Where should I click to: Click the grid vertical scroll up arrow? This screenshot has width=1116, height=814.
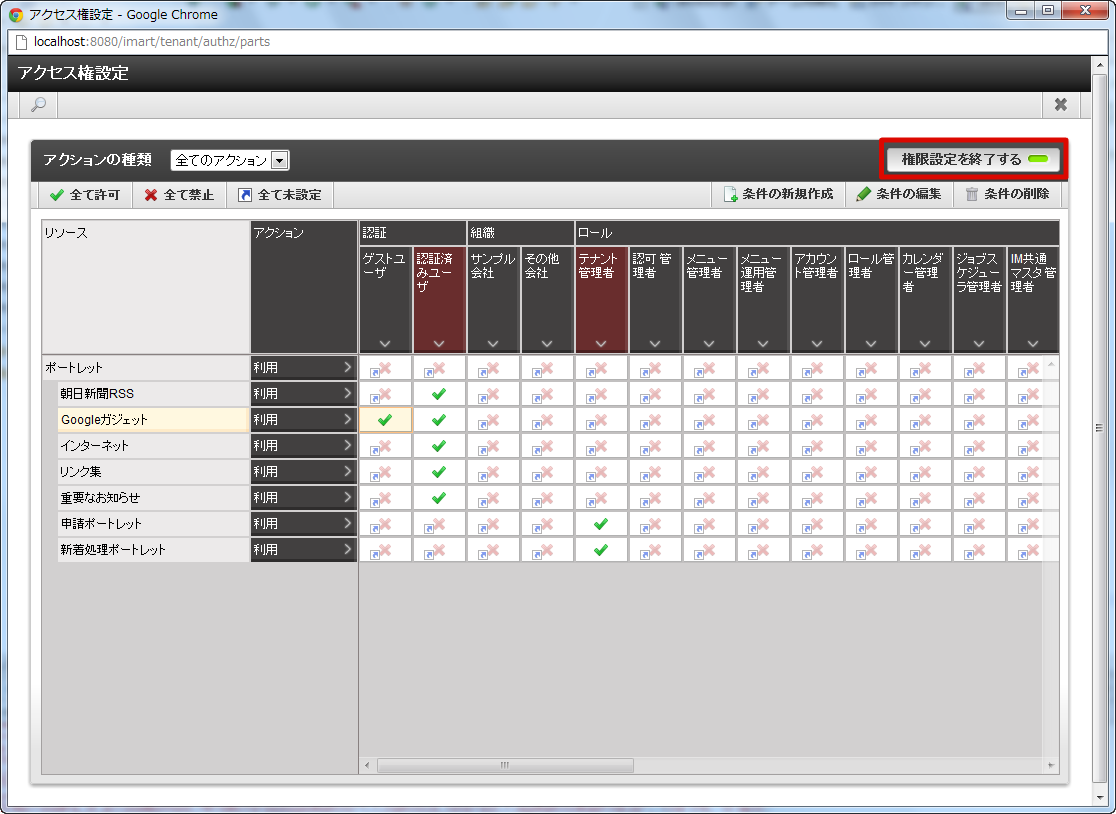click(x=1051, y=364)
